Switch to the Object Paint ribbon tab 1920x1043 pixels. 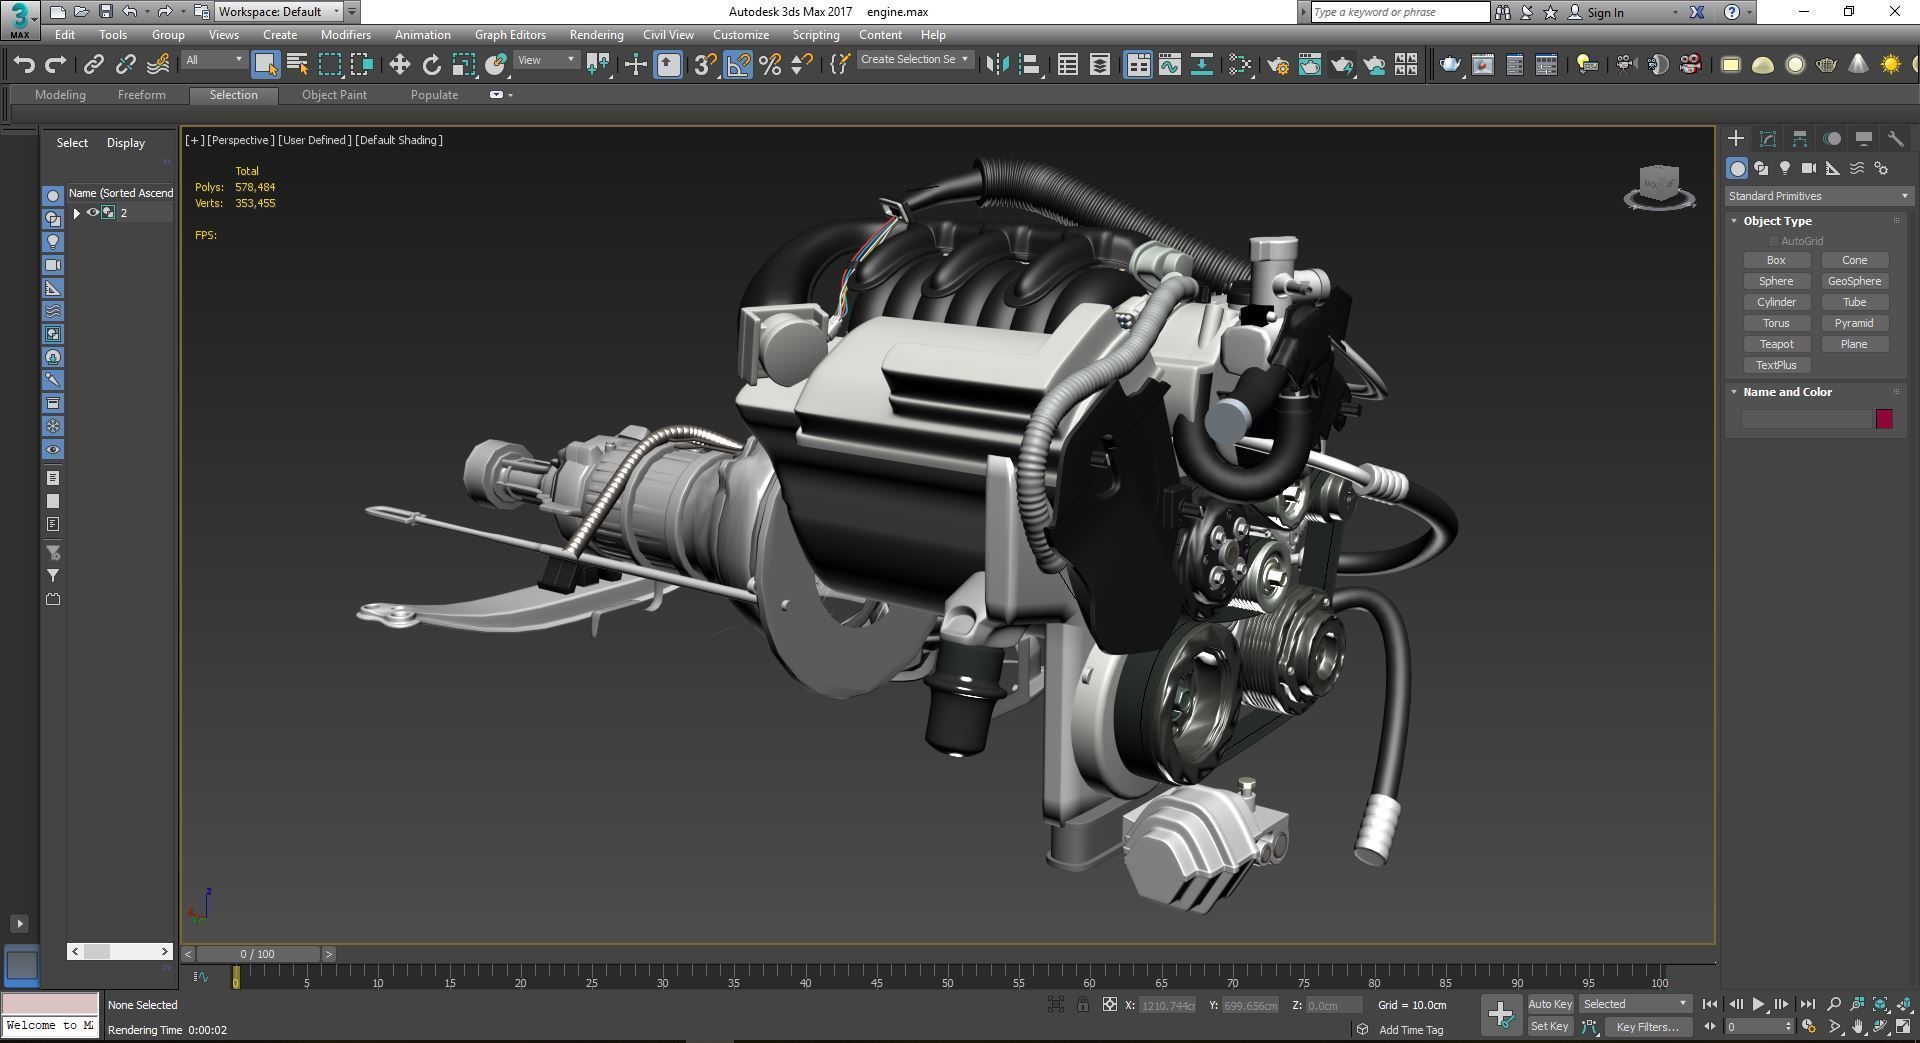pos(334,95)
